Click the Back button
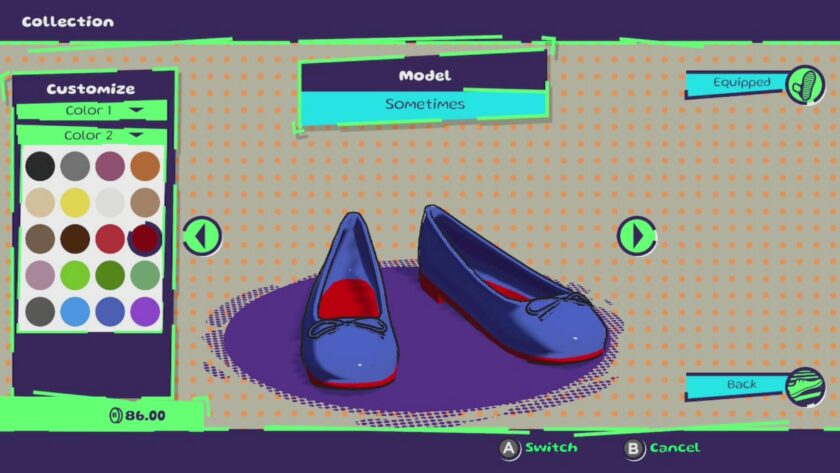Image resolution: width=840 pixels, height=473 pixels. 737,385
